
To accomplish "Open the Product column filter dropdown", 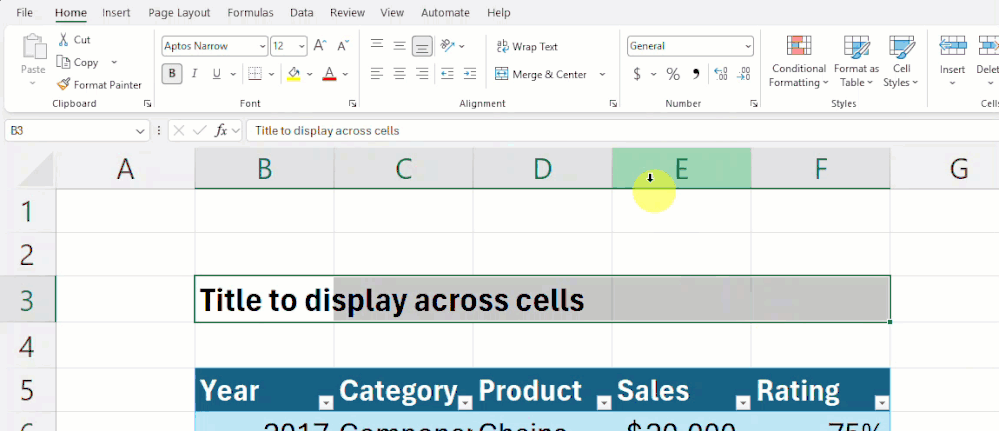I will point(604,402).
